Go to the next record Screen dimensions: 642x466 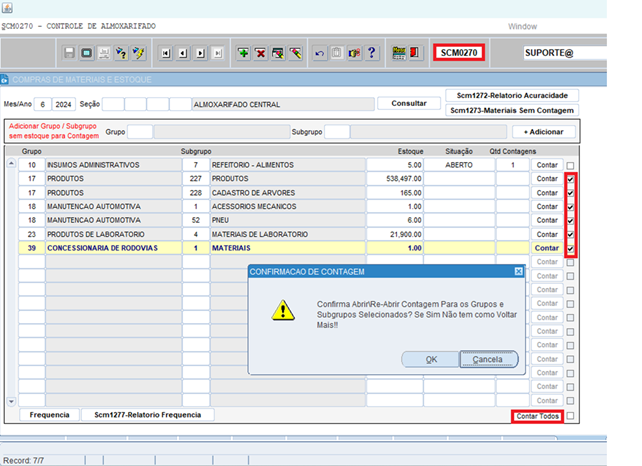(x=201, y=53)
